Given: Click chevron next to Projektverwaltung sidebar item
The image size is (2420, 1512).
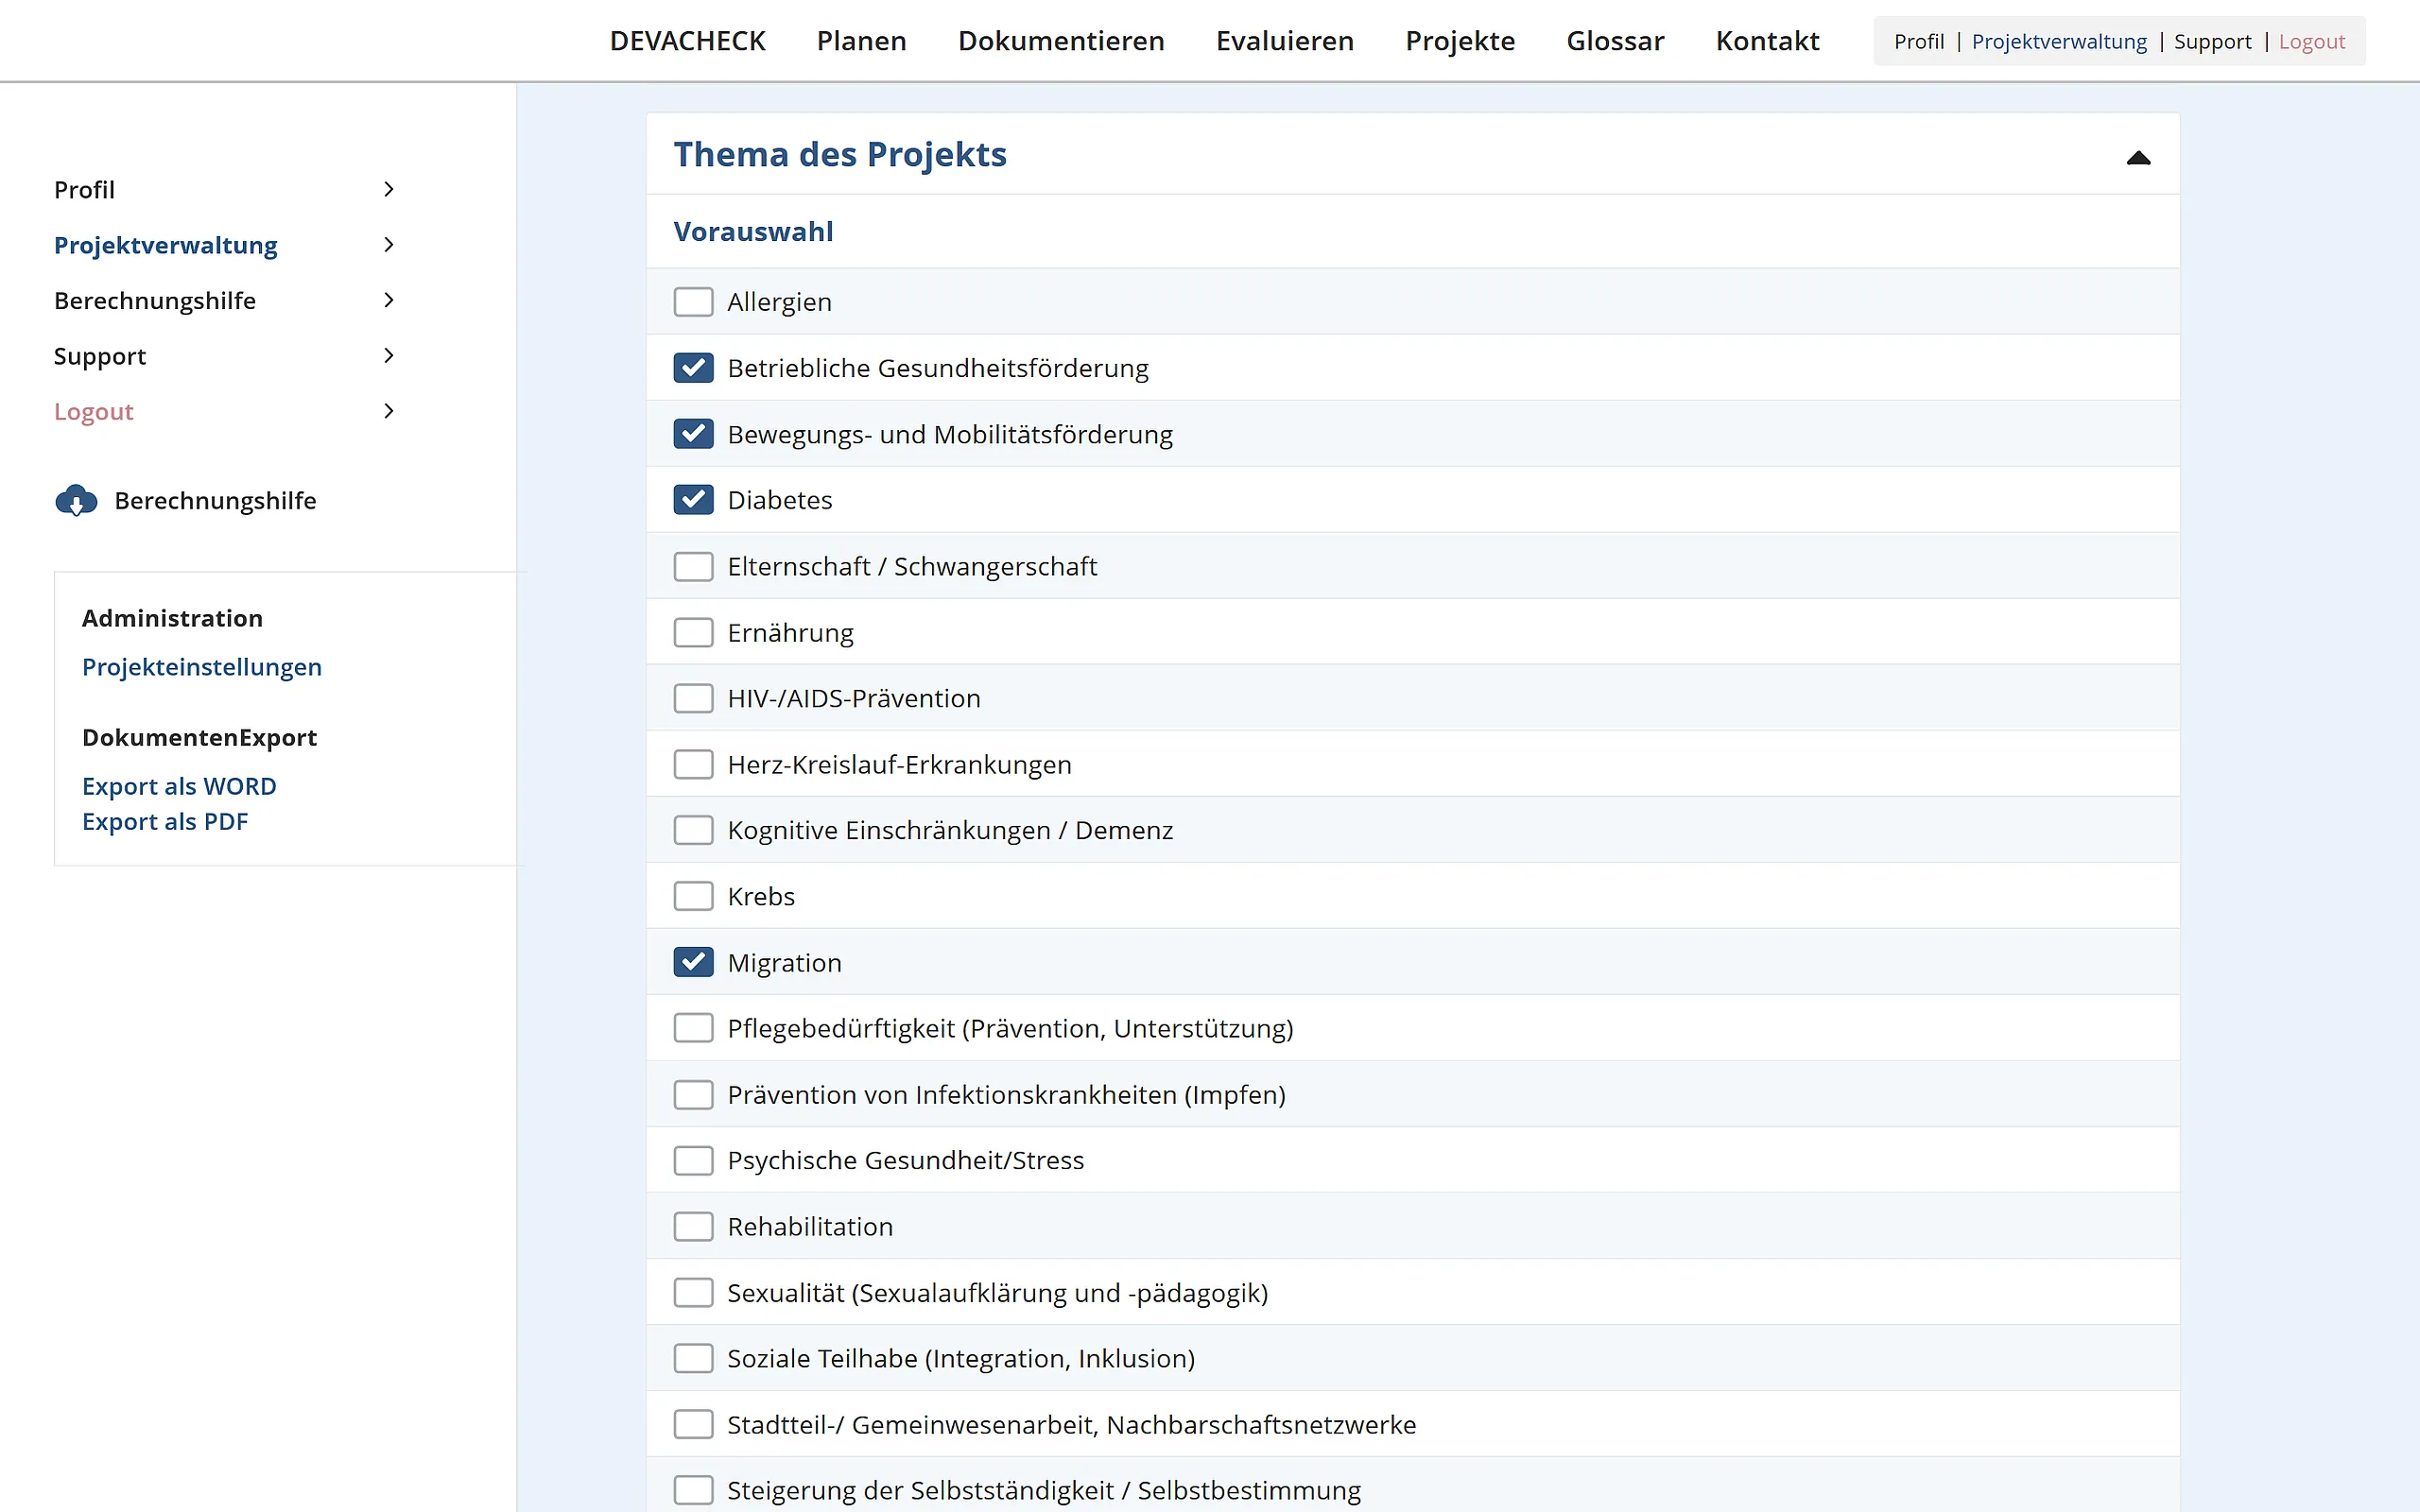Looking at the screenshot, I should tap(389, 245).
